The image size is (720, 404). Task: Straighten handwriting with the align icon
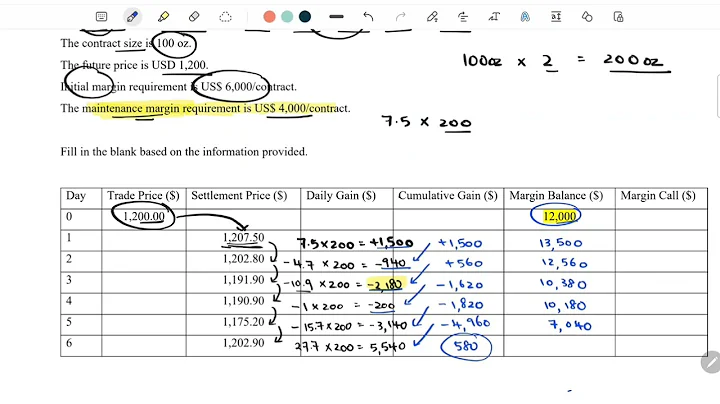pos(463,17)
